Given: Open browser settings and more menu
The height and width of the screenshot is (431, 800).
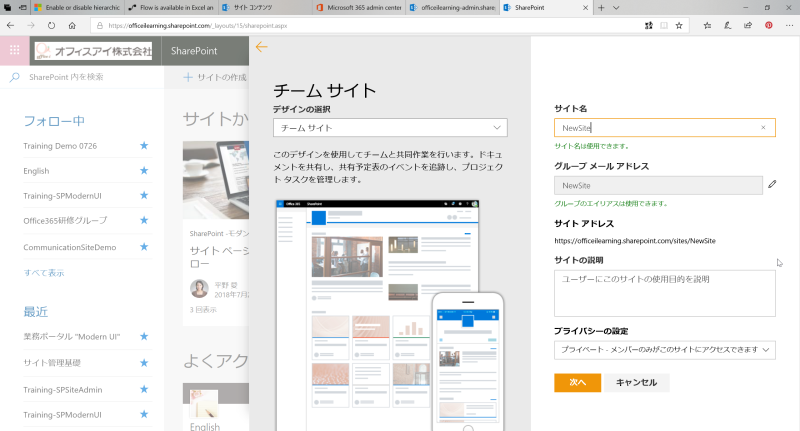Looking at the screenshot, I should point(789,26).
